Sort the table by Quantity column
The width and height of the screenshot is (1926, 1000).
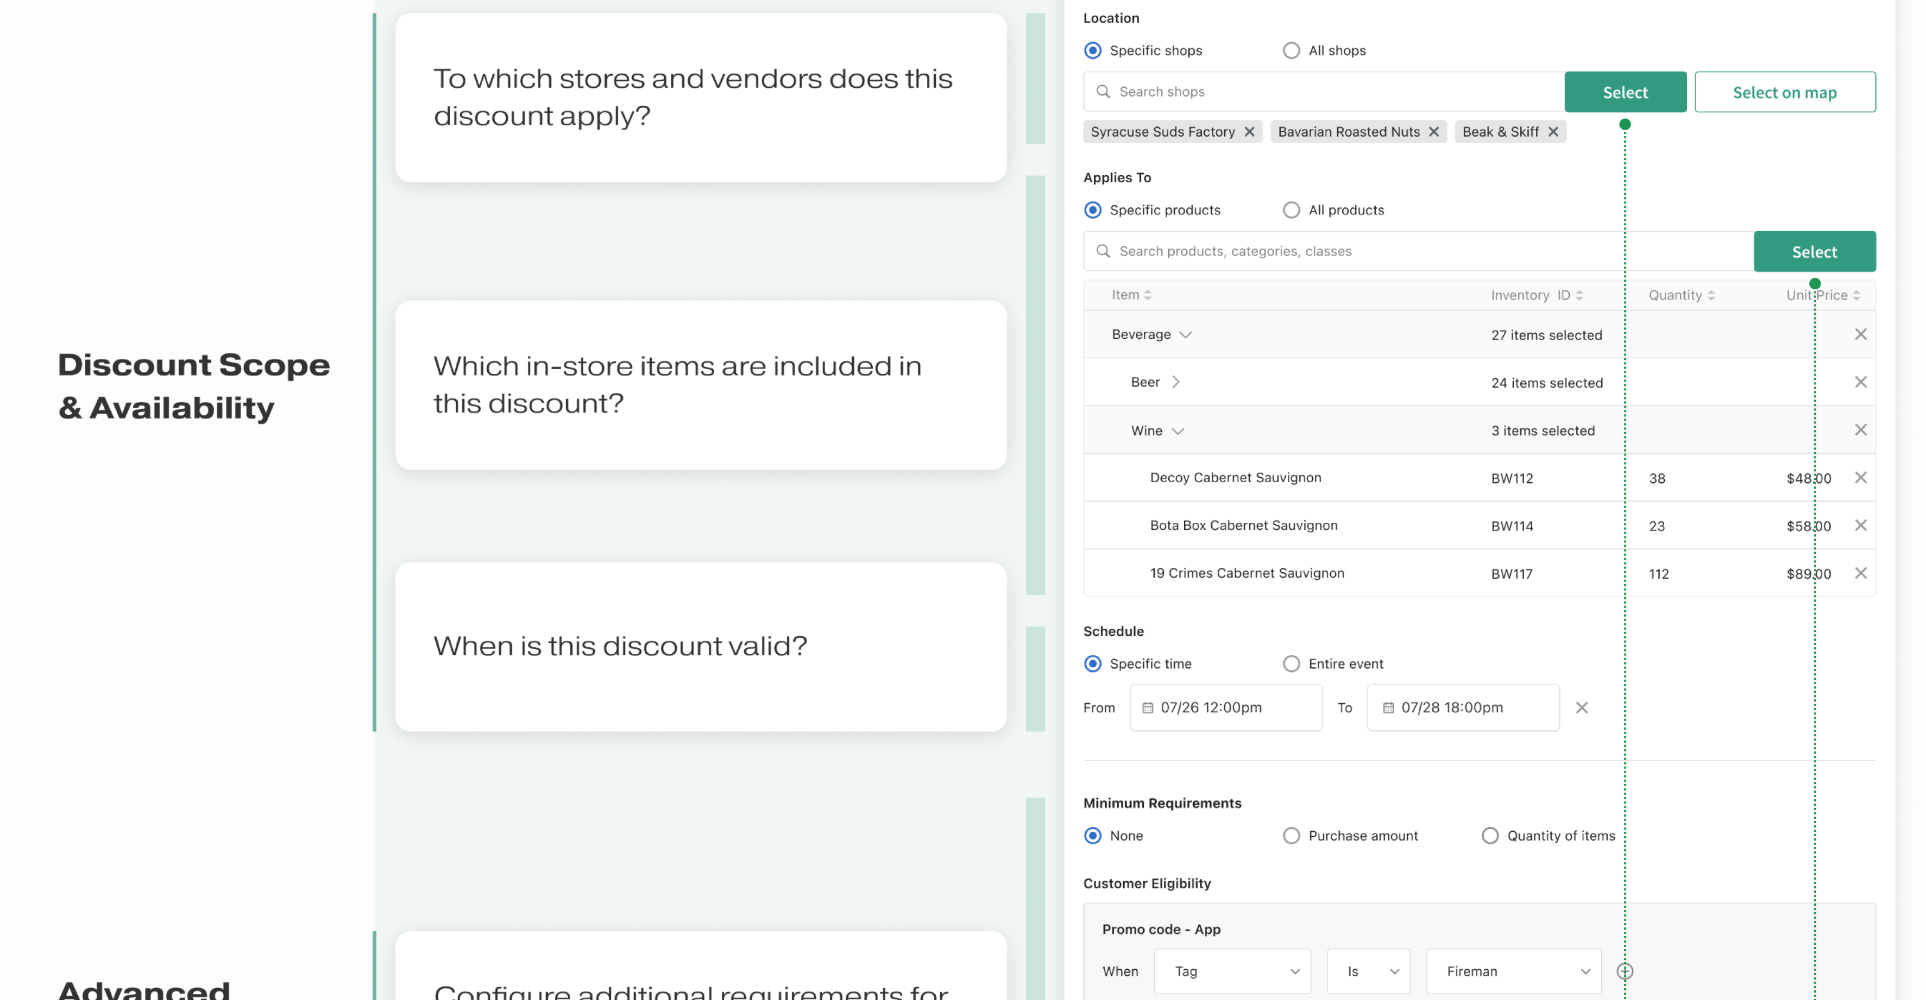(1682, 295)
